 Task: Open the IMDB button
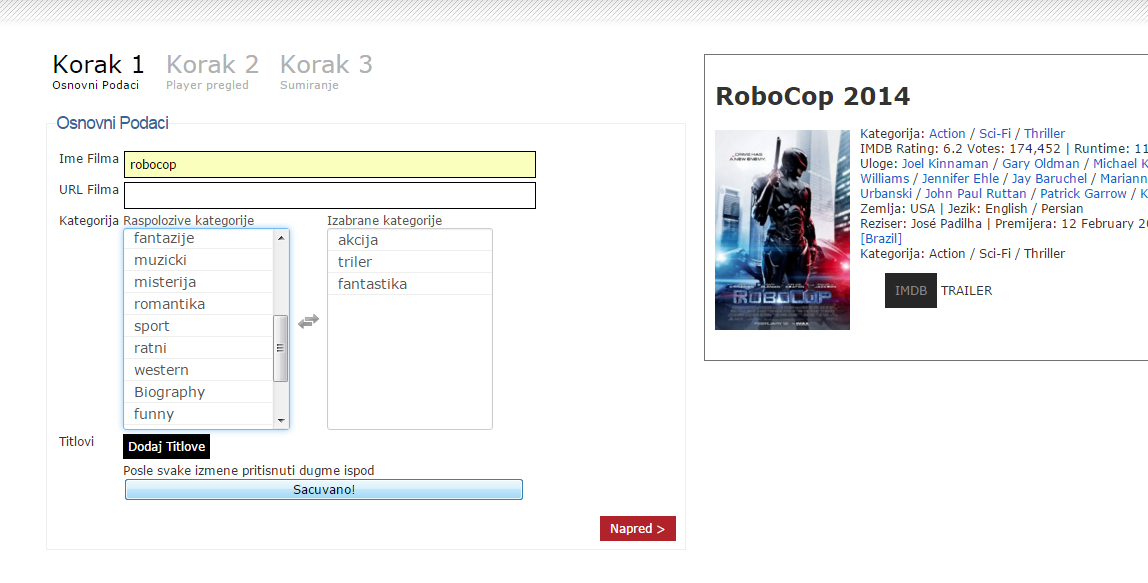[911, 290]
